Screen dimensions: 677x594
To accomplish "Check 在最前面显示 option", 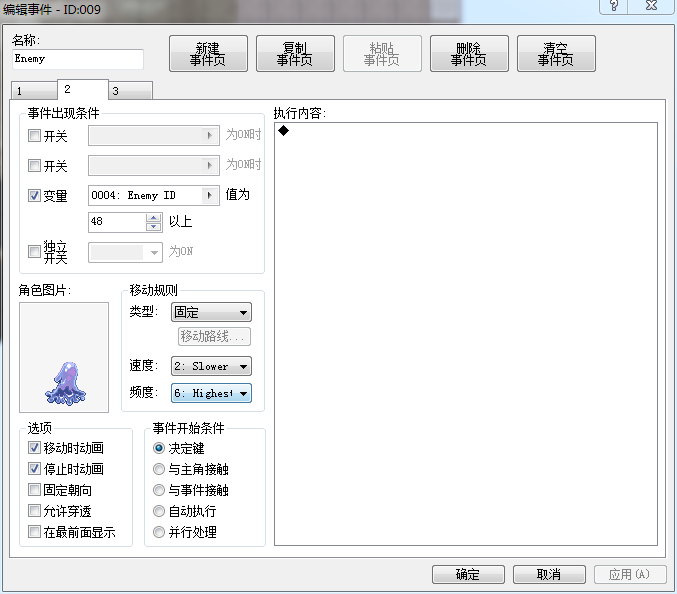I will pos(34,531).
